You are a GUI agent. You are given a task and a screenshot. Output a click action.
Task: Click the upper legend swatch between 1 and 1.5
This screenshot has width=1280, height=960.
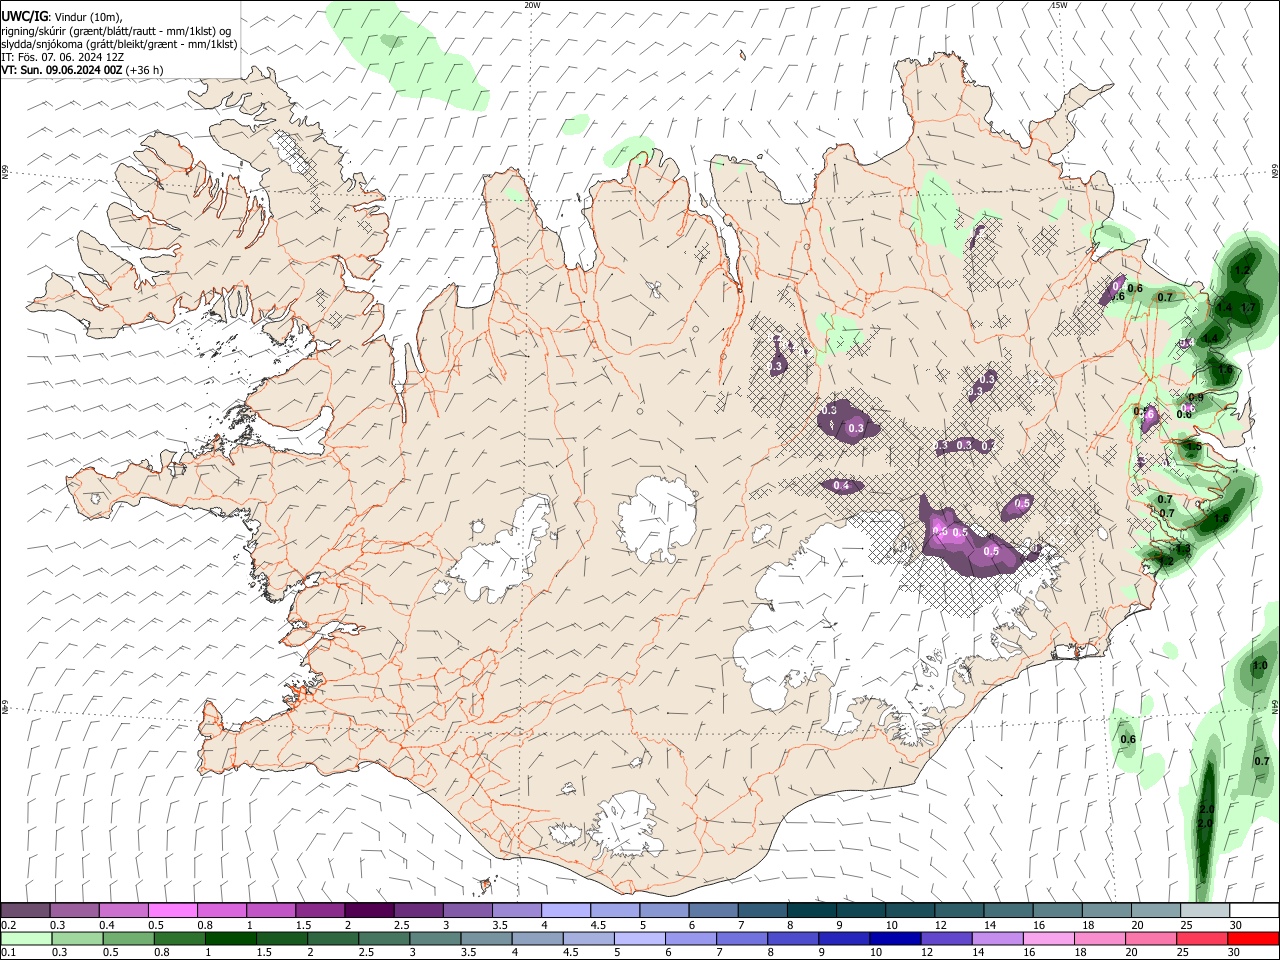pyautogui.click(x=271, y=910)
